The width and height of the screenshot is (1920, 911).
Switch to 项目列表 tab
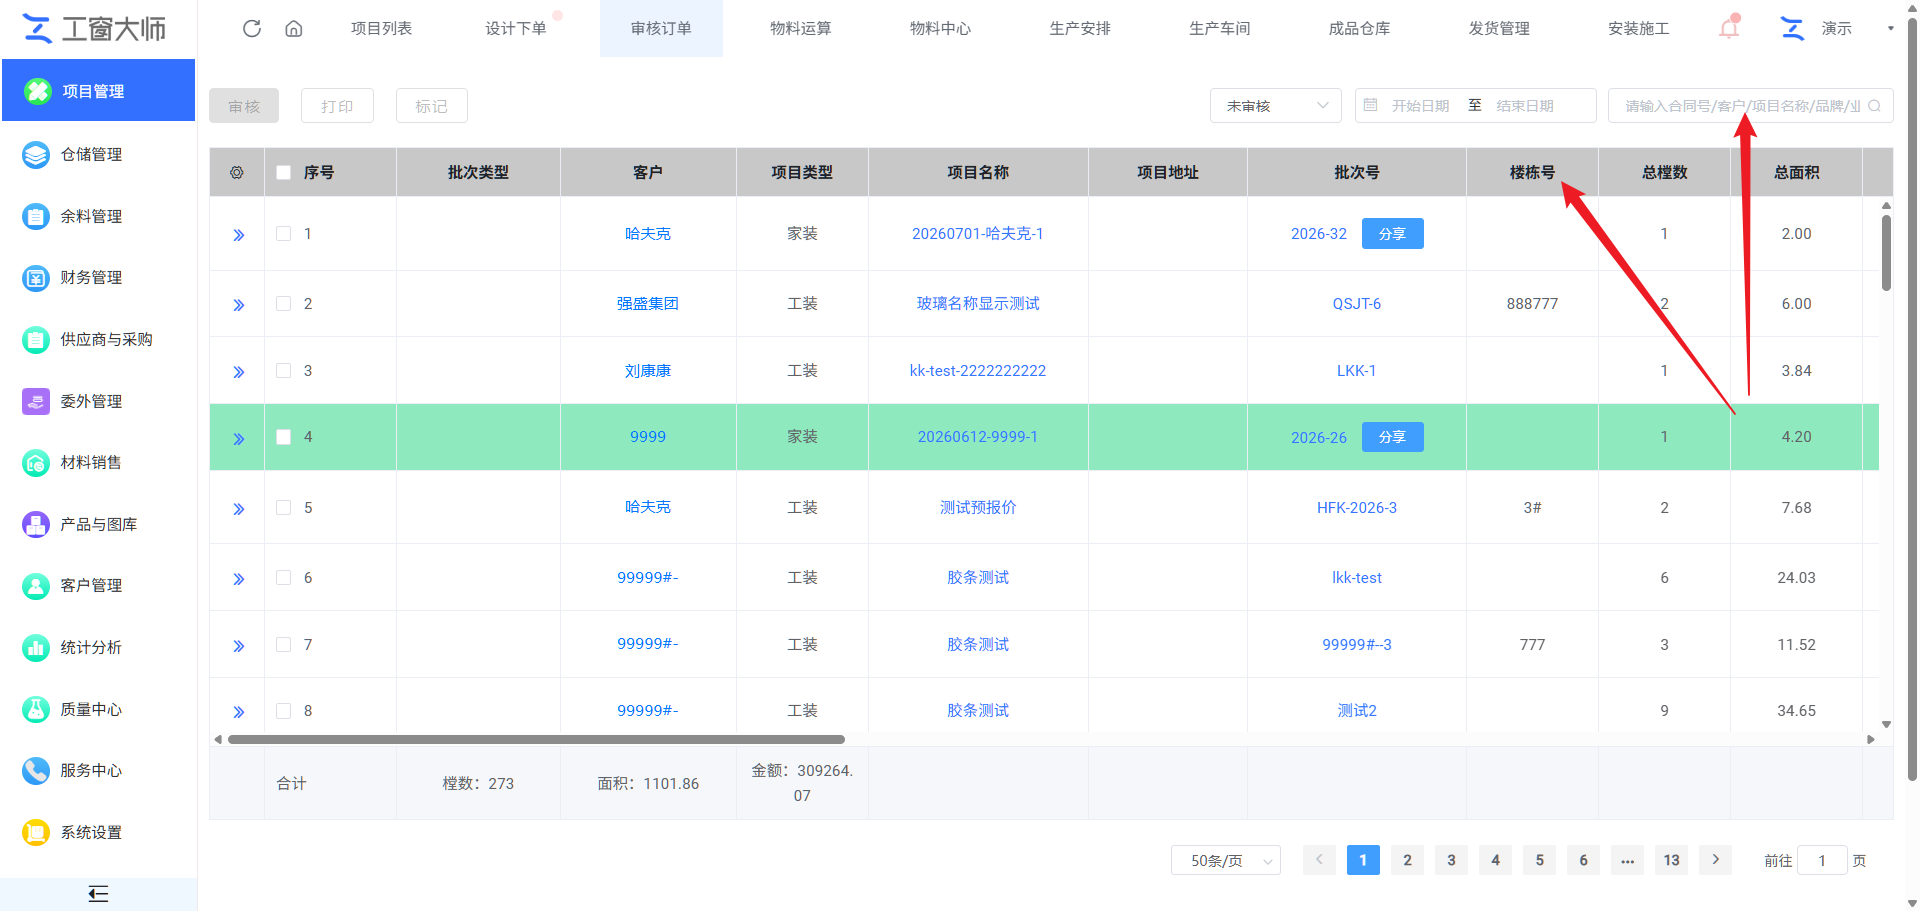click(381, 28)
